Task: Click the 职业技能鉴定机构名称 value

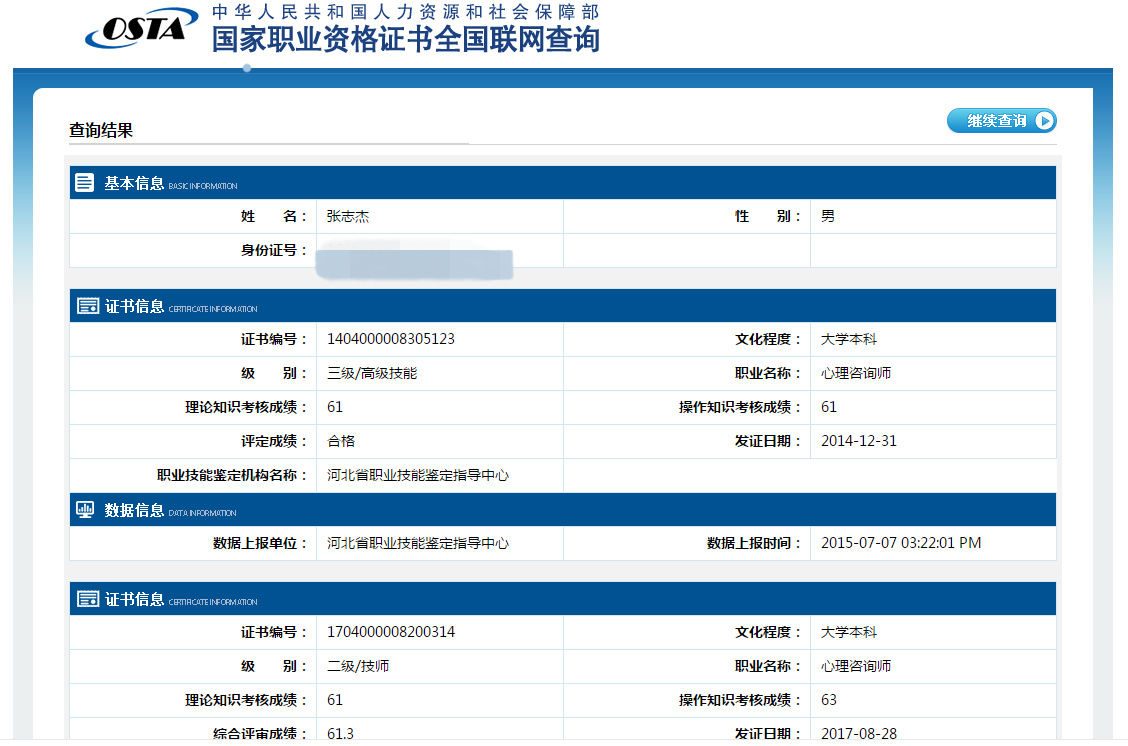Action: click(418, 475)
